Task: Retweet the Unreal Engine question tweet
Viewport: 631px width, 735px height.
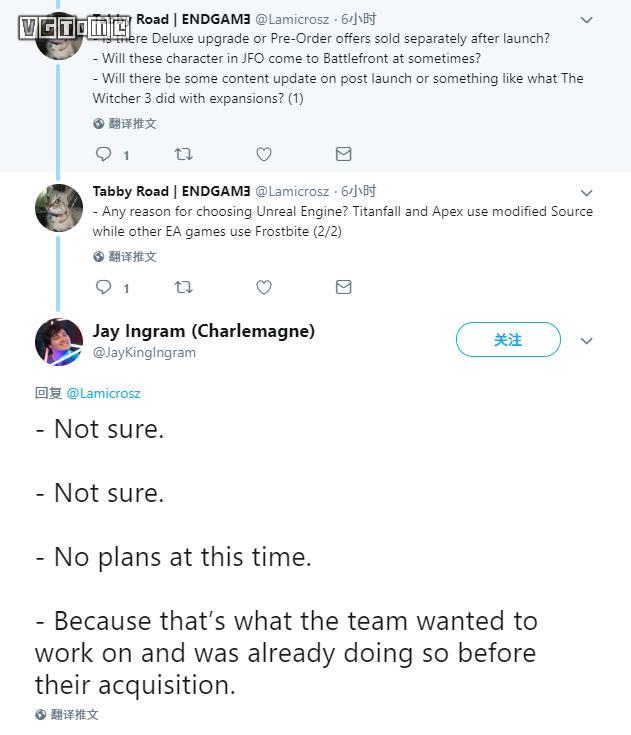Action: [183, 287]
